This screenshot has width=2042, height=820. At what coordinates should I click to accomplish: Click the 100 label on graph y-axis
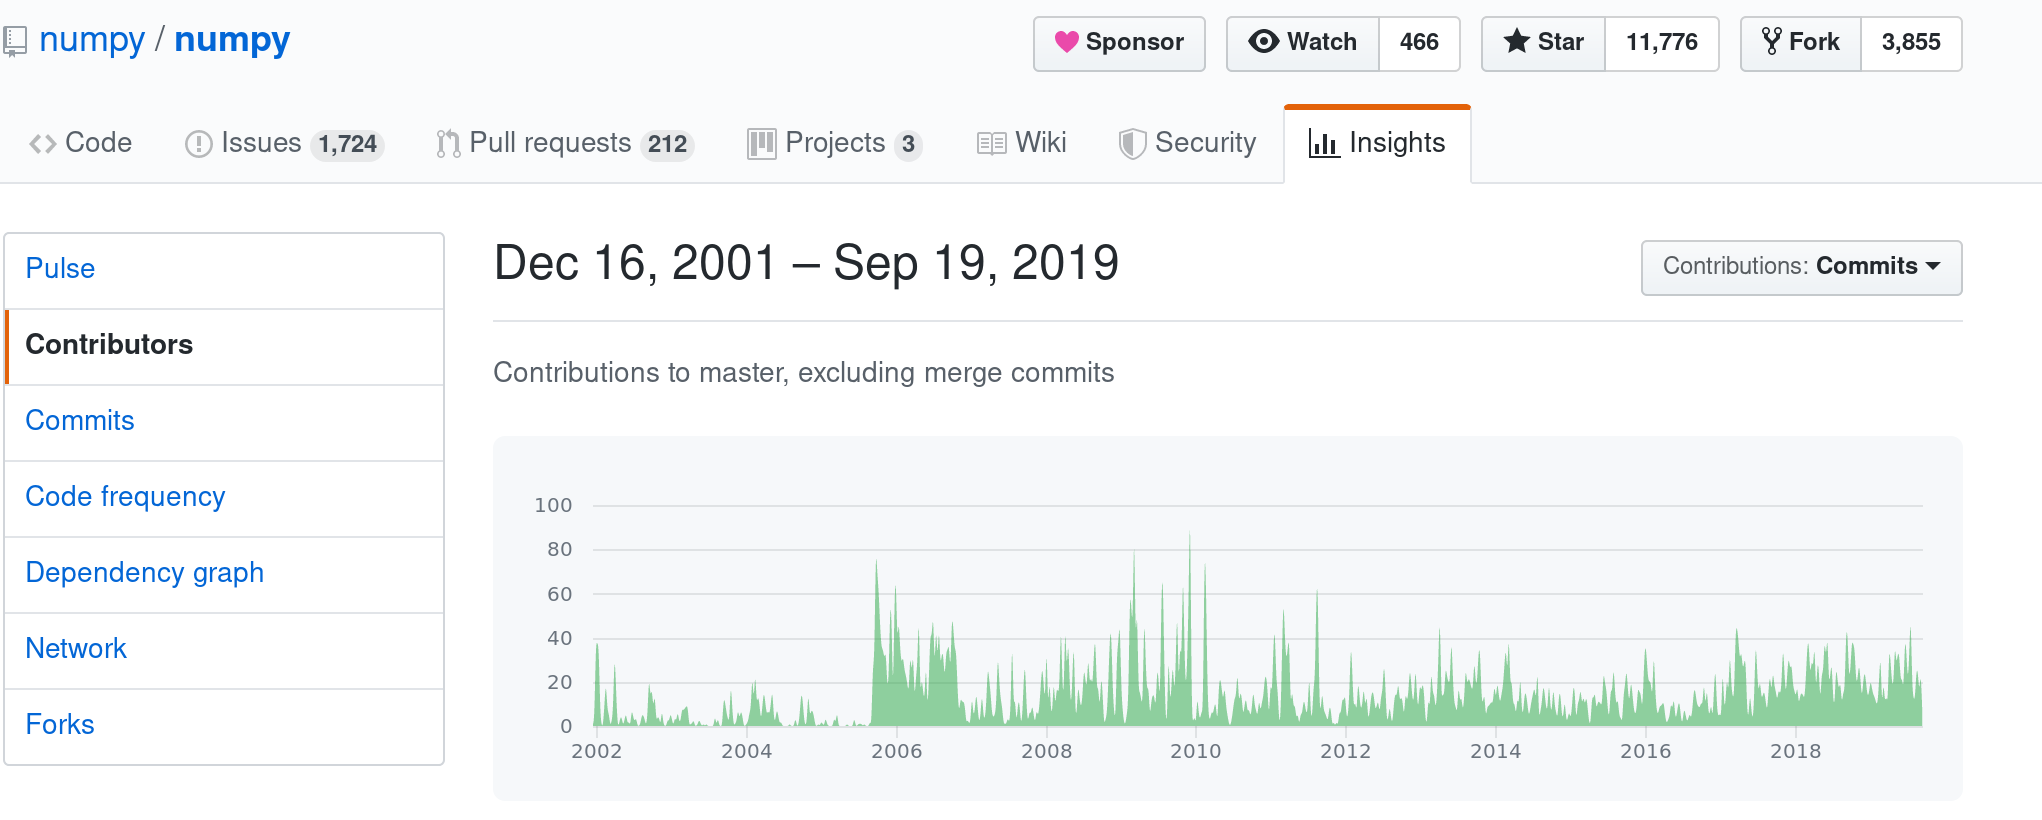[x=553, y=505]
